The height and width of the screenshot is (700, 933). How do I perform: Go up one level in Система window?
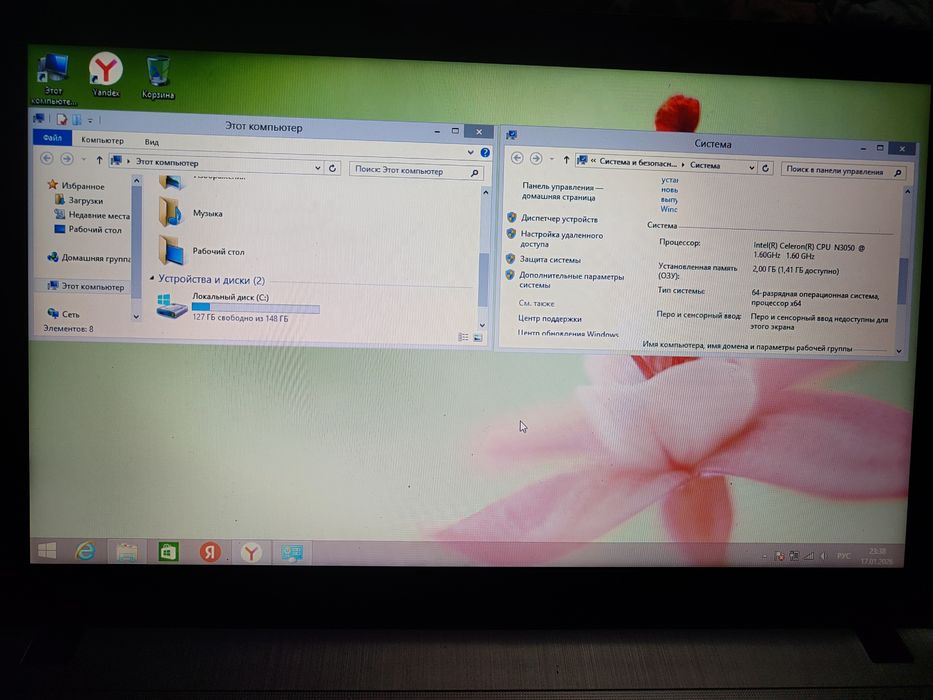566,160
